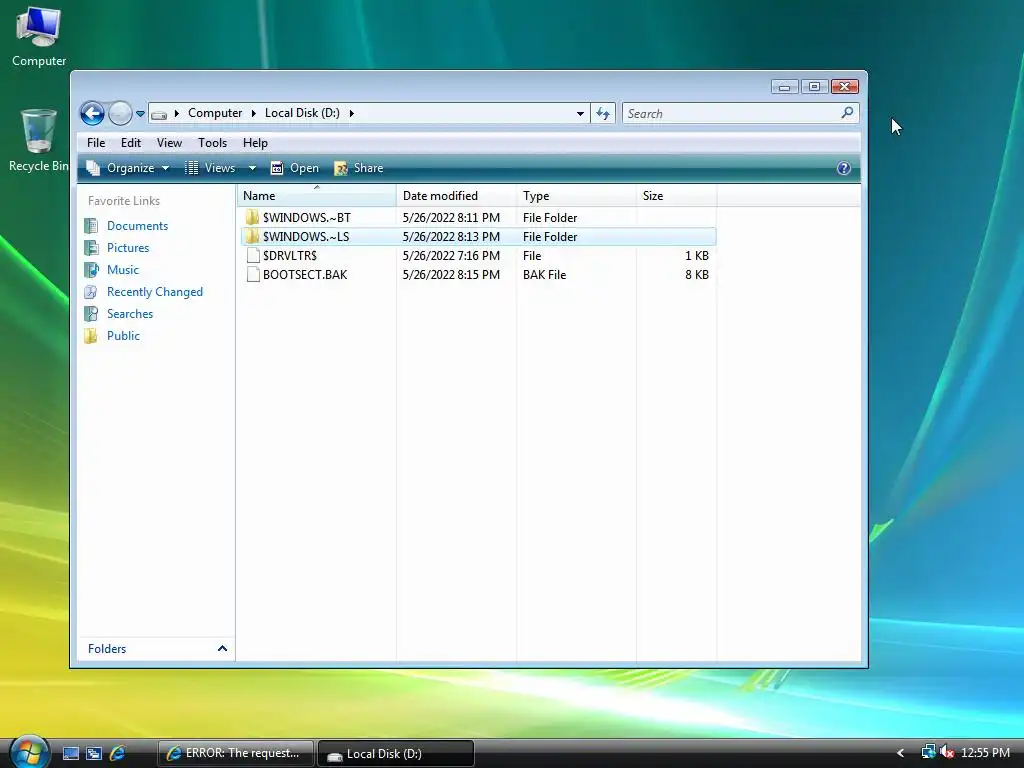Click the BAK File type cell

(x=545, y=274)
